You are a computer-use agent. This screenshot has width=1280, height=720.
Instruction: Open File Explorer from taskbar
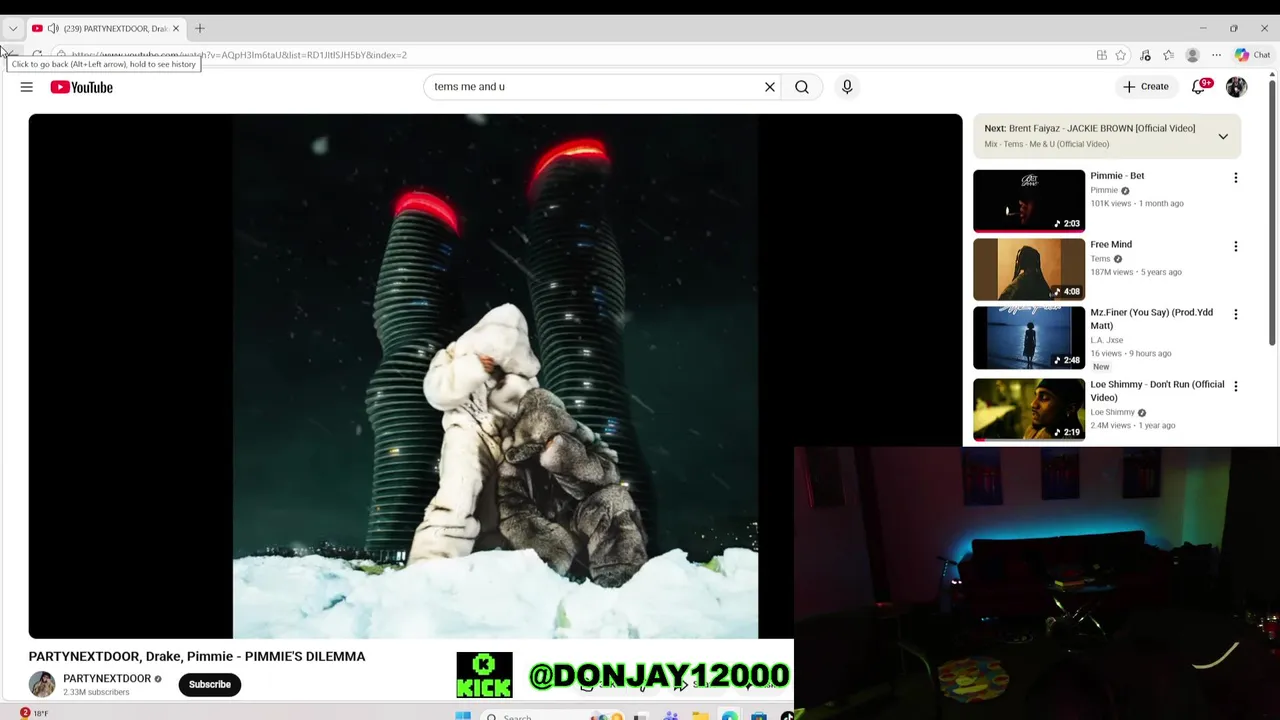(700, 716)
